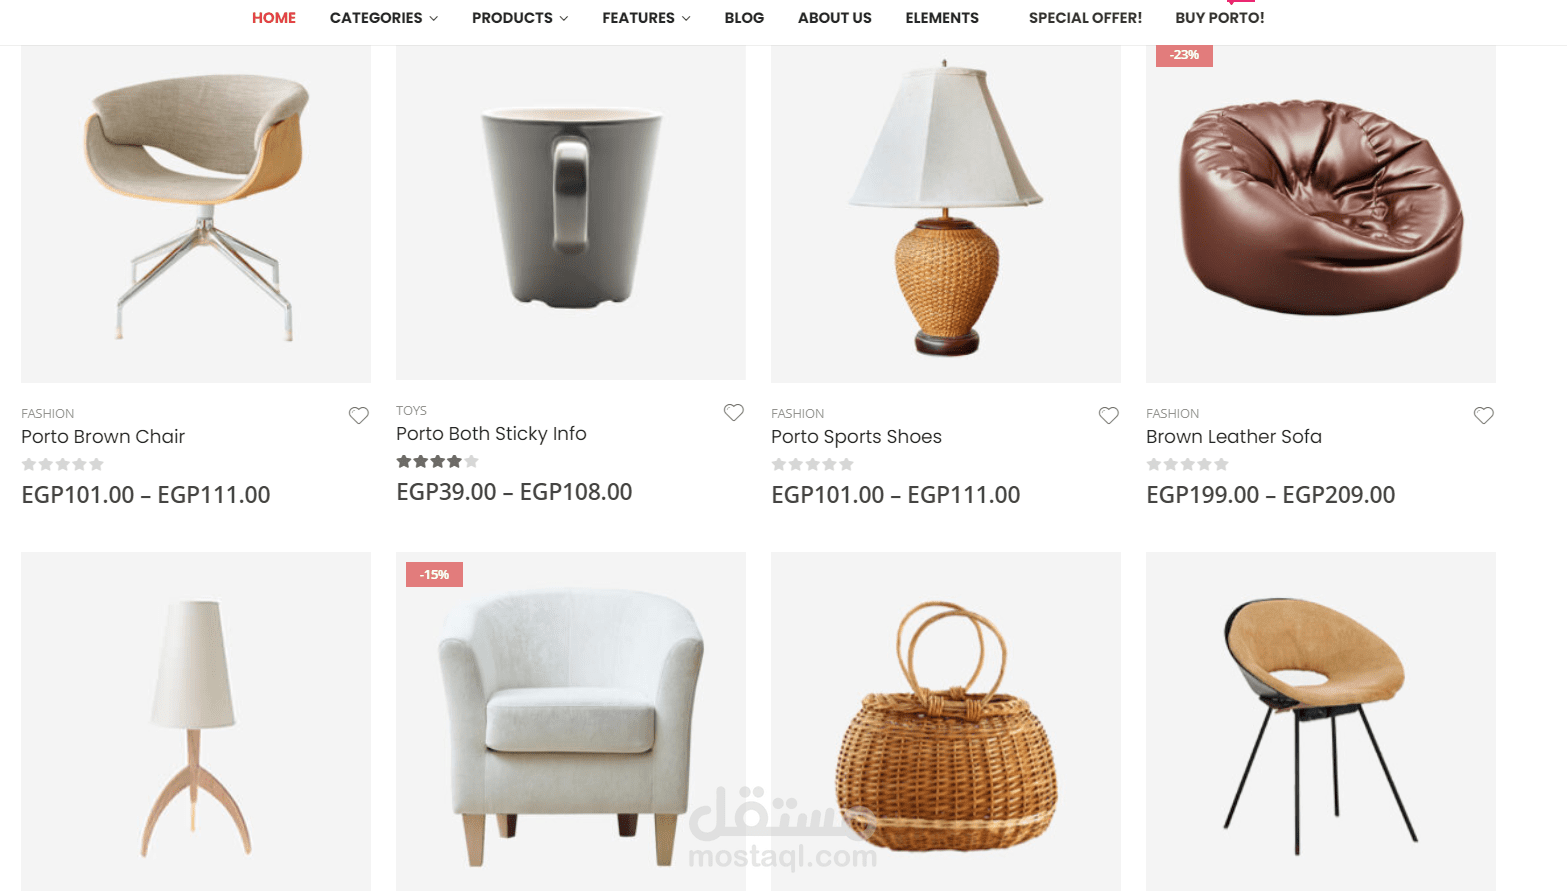This screenshot has height=891, width=1567.
Task: Toggle wishlist heart for Porto Sports Shoes
Action: [1109, 415]
